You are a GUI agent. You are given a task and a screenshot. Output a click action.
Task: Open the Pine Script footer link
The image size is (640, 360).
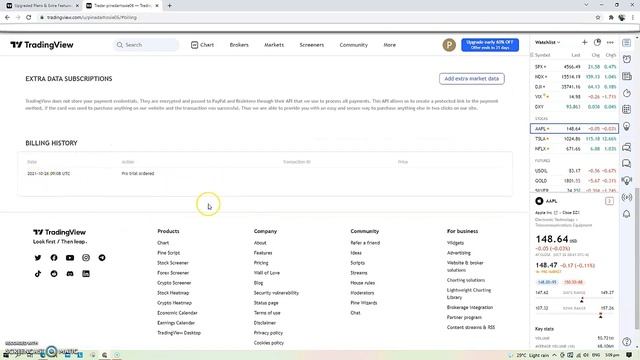[x=169, y=253]
